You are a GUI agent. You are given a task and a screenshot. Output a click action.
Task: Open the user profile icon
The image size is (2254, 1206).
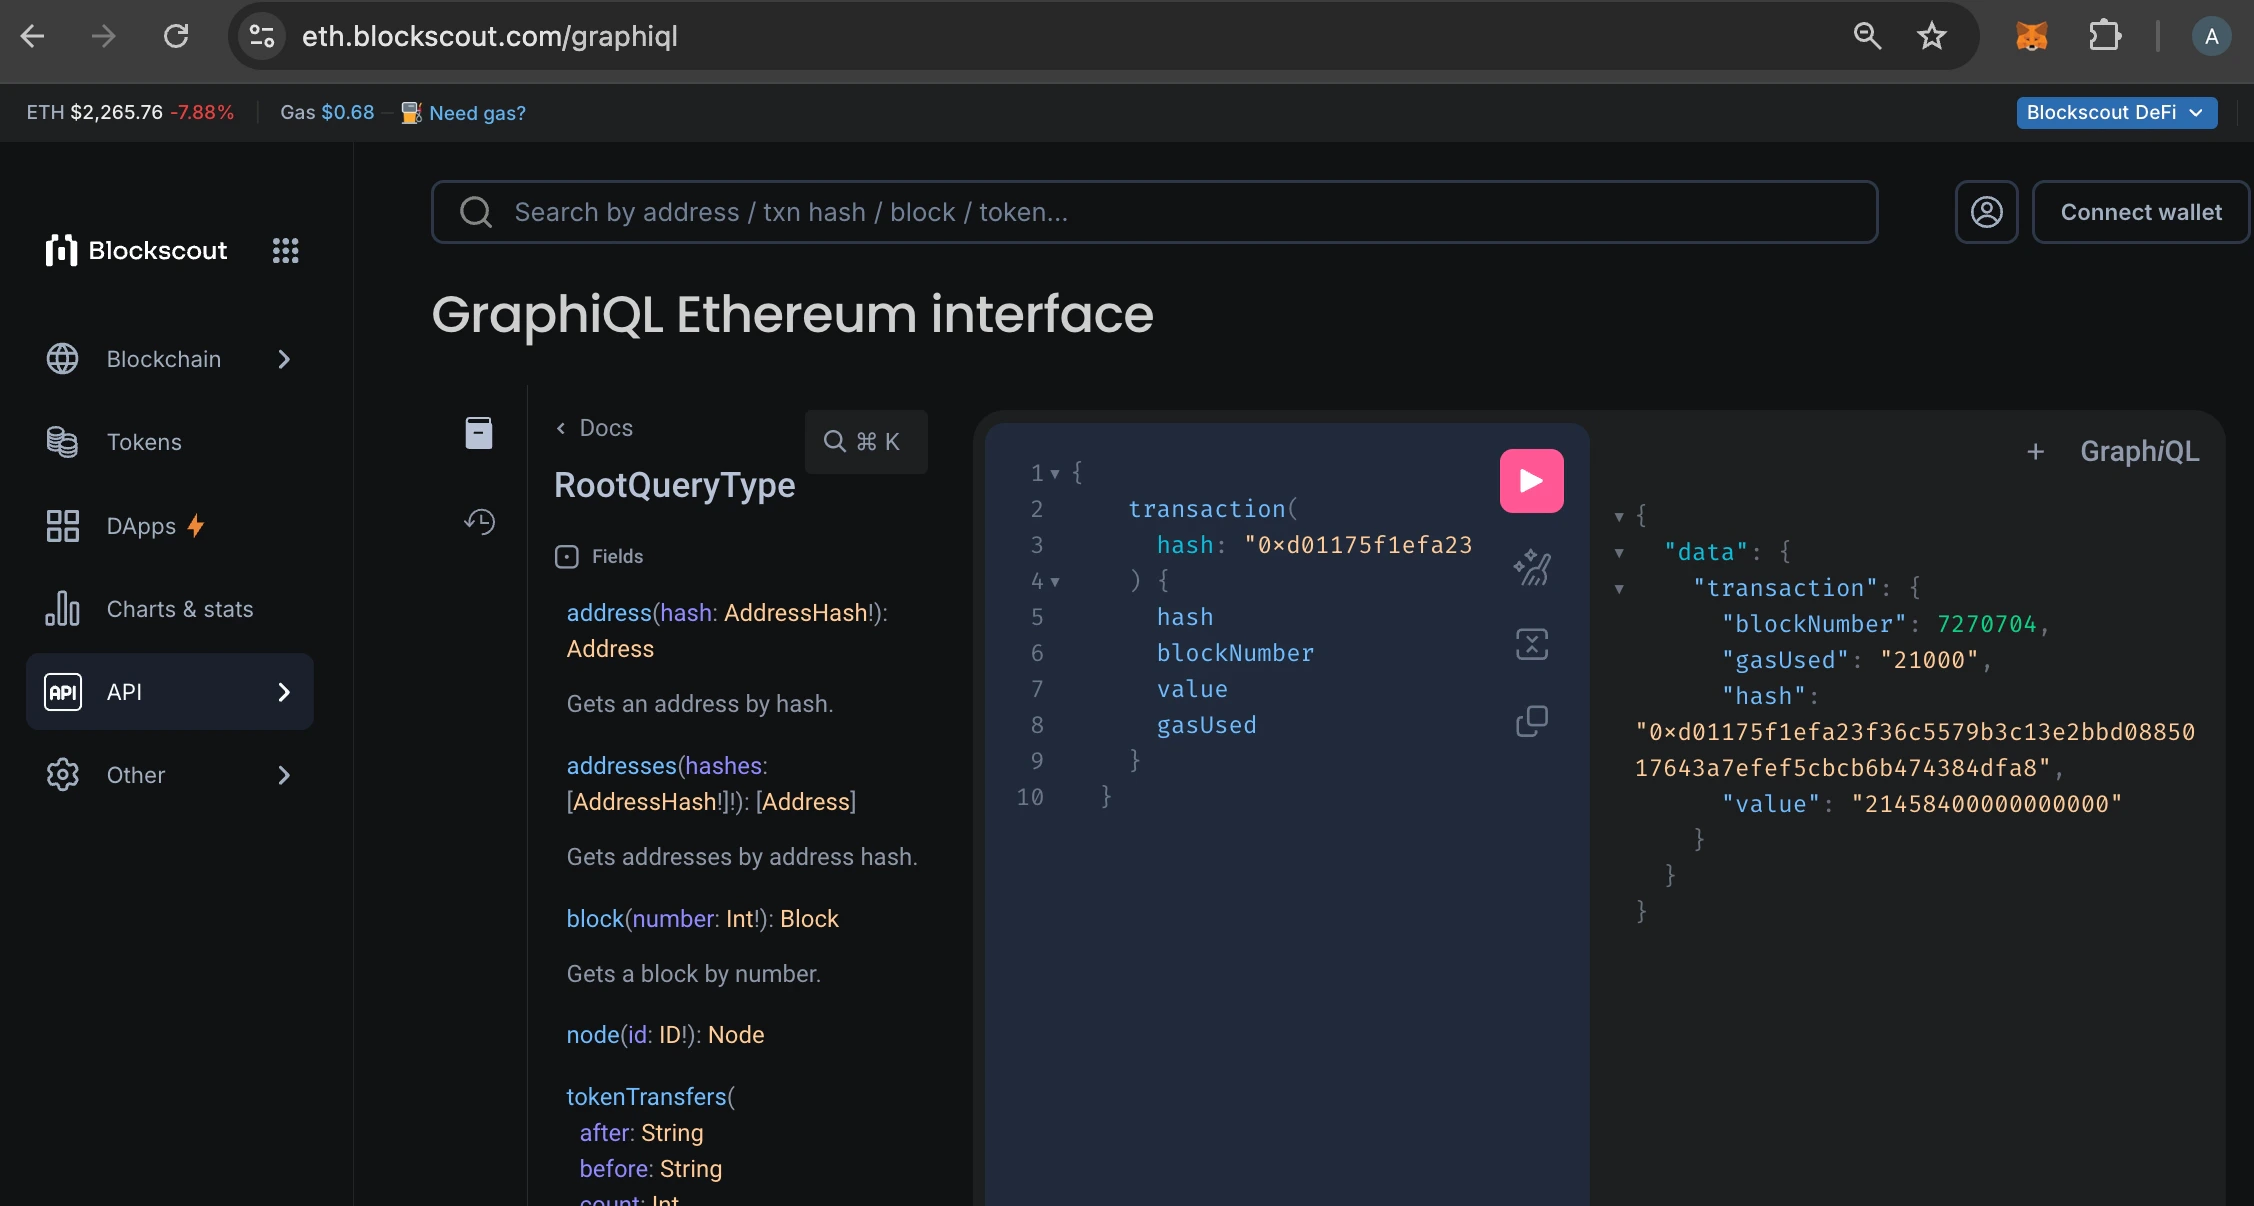pos(1986,212)
